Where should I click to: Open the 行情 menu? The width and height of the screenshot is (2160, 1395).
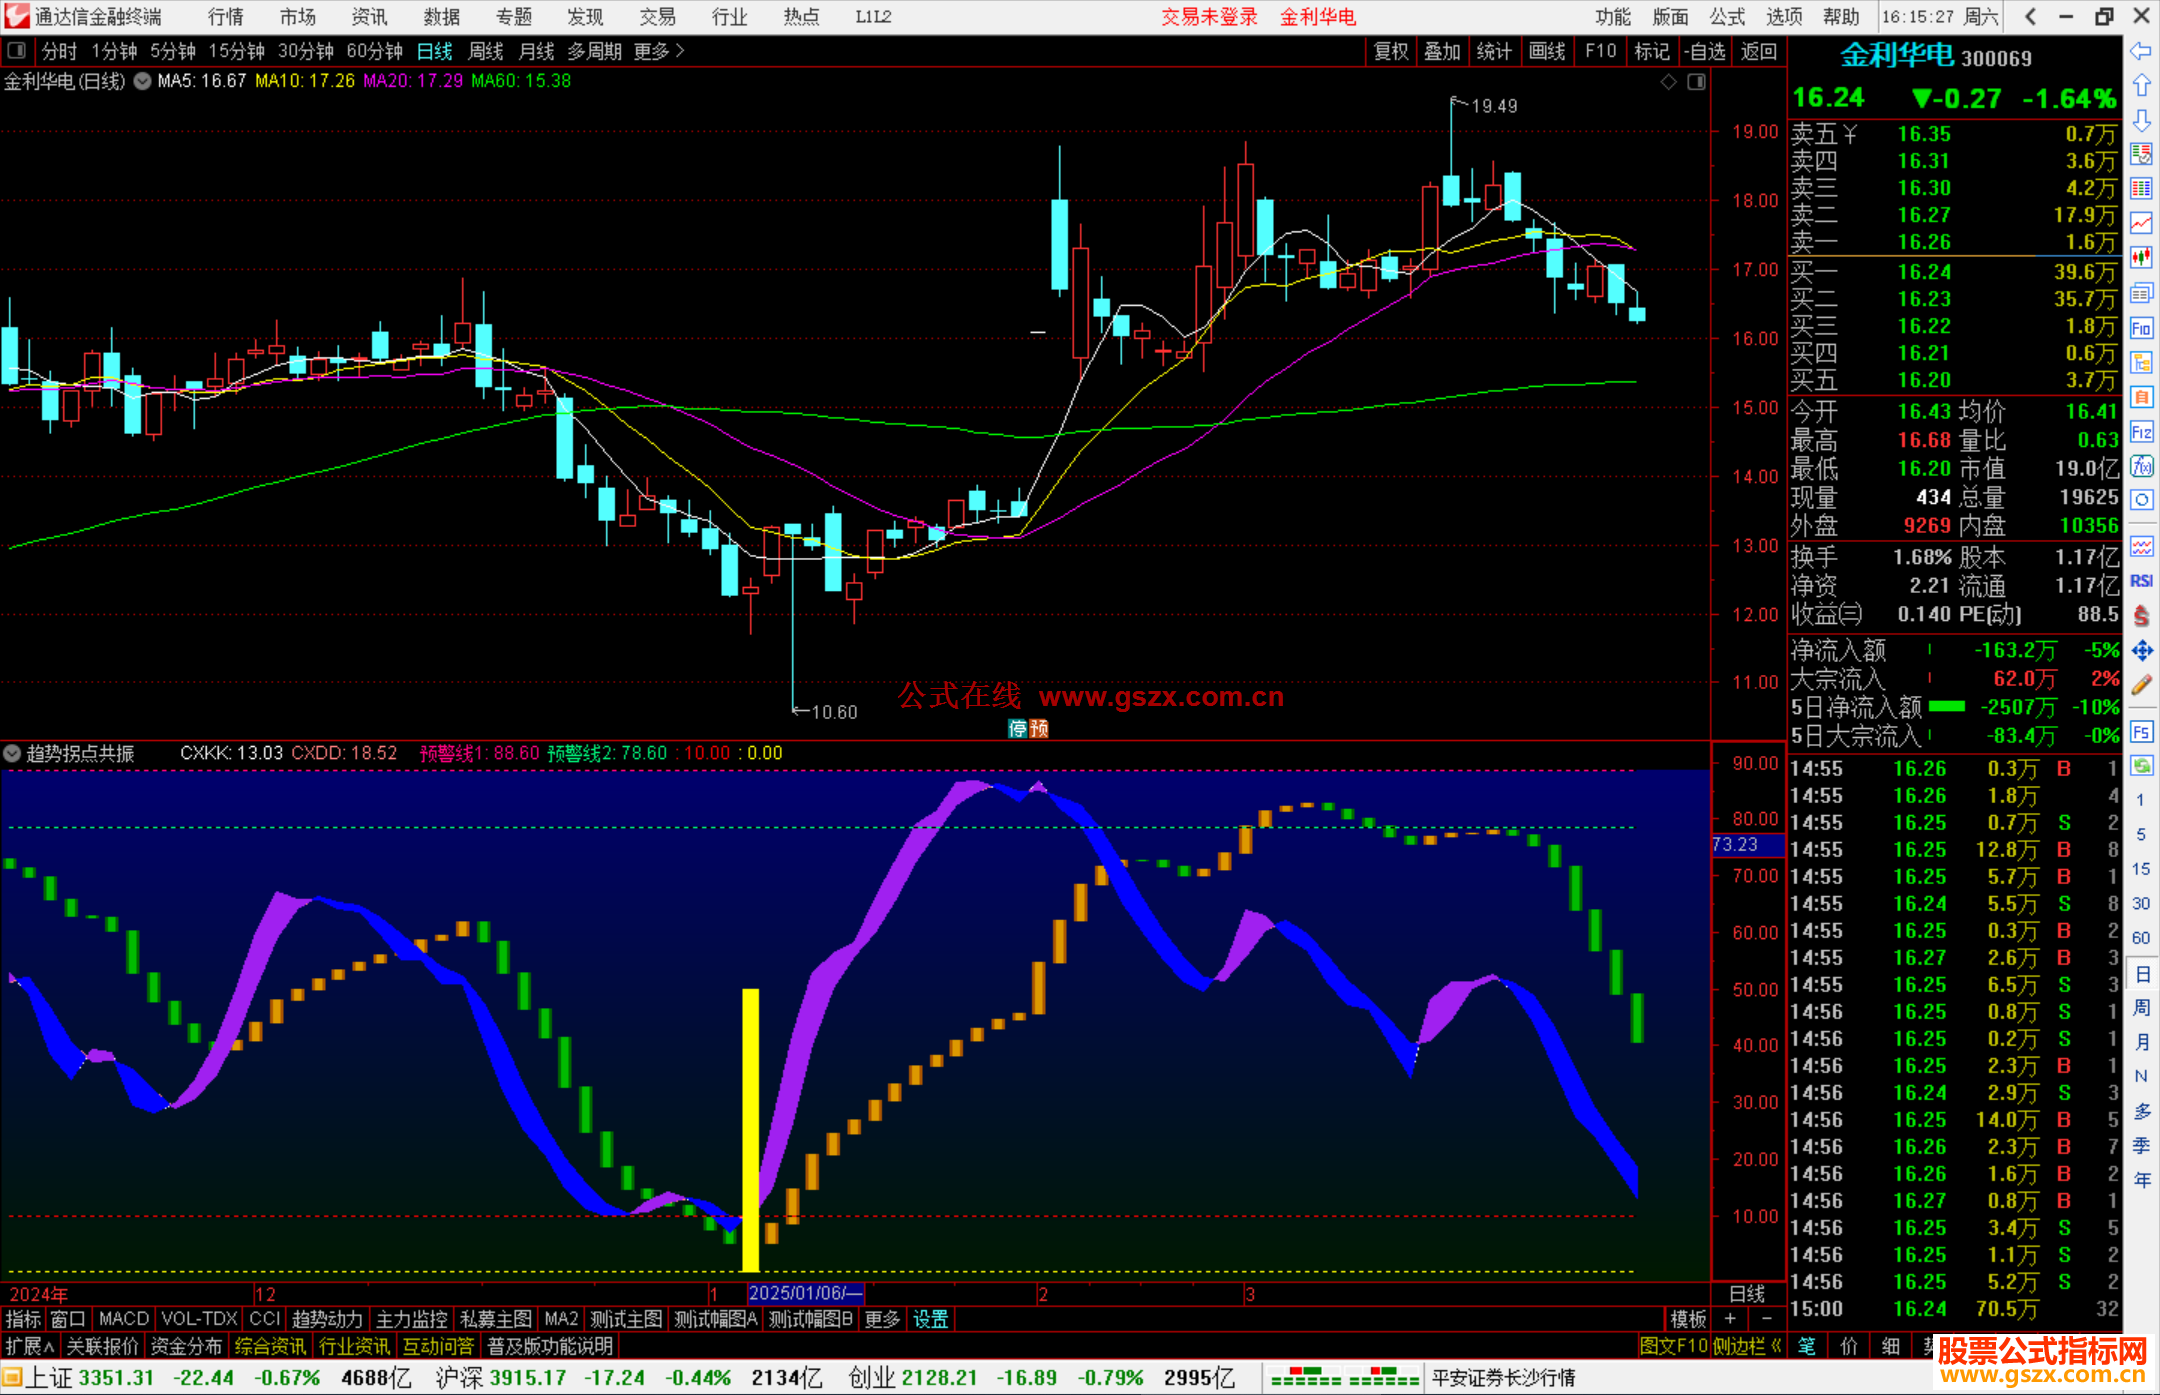click(226, 17)
